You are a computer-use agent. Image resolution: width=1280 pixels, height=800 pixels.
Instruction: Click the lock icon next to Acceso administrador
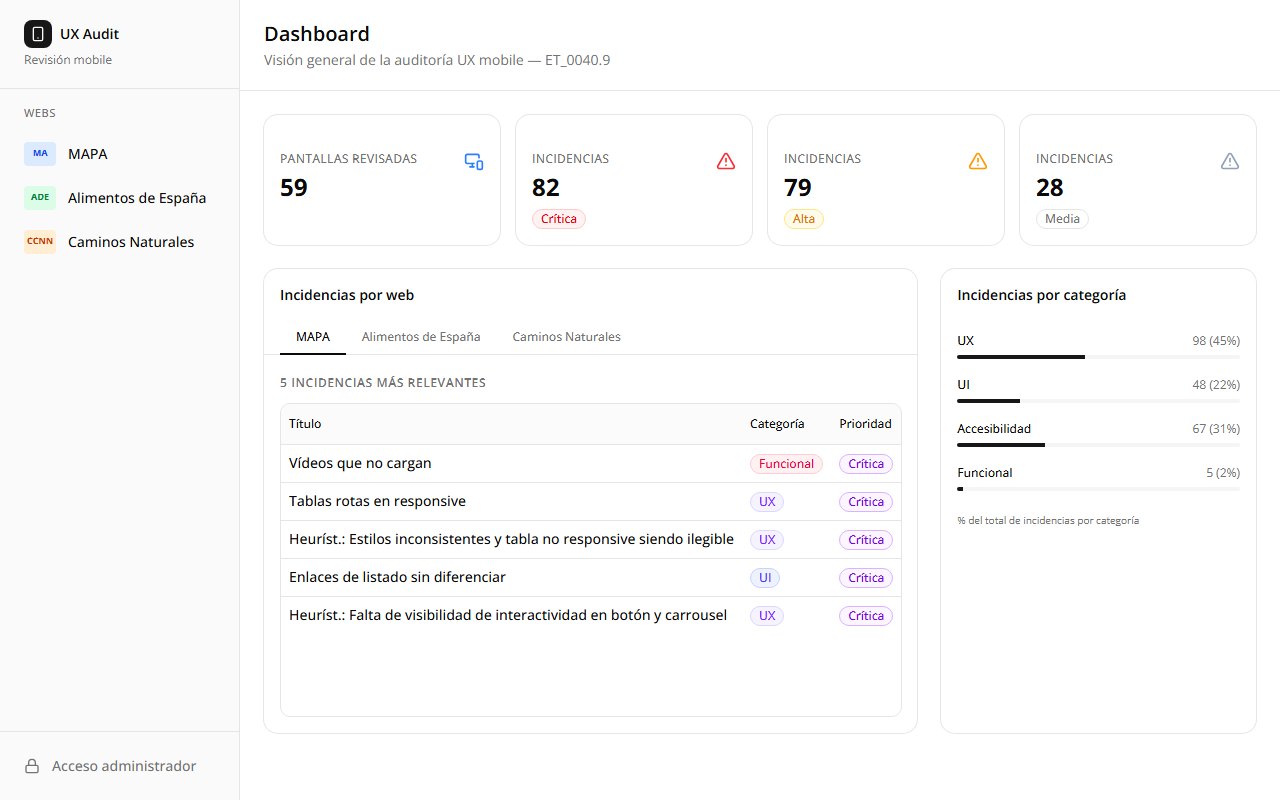tap(32, 766)
